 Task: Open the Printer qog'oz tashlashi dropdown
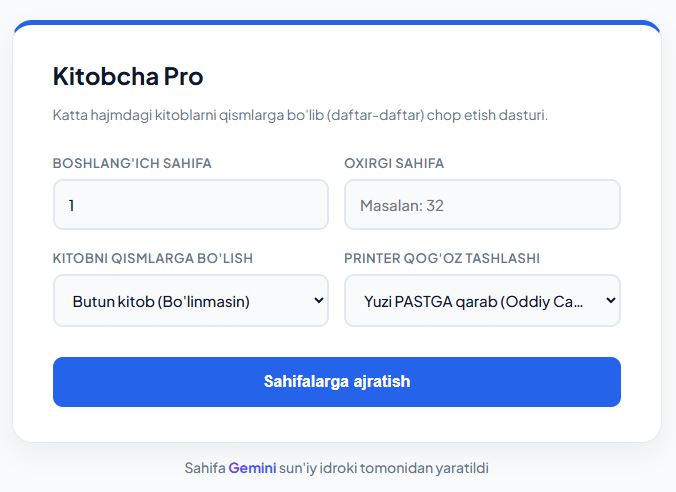482,300
